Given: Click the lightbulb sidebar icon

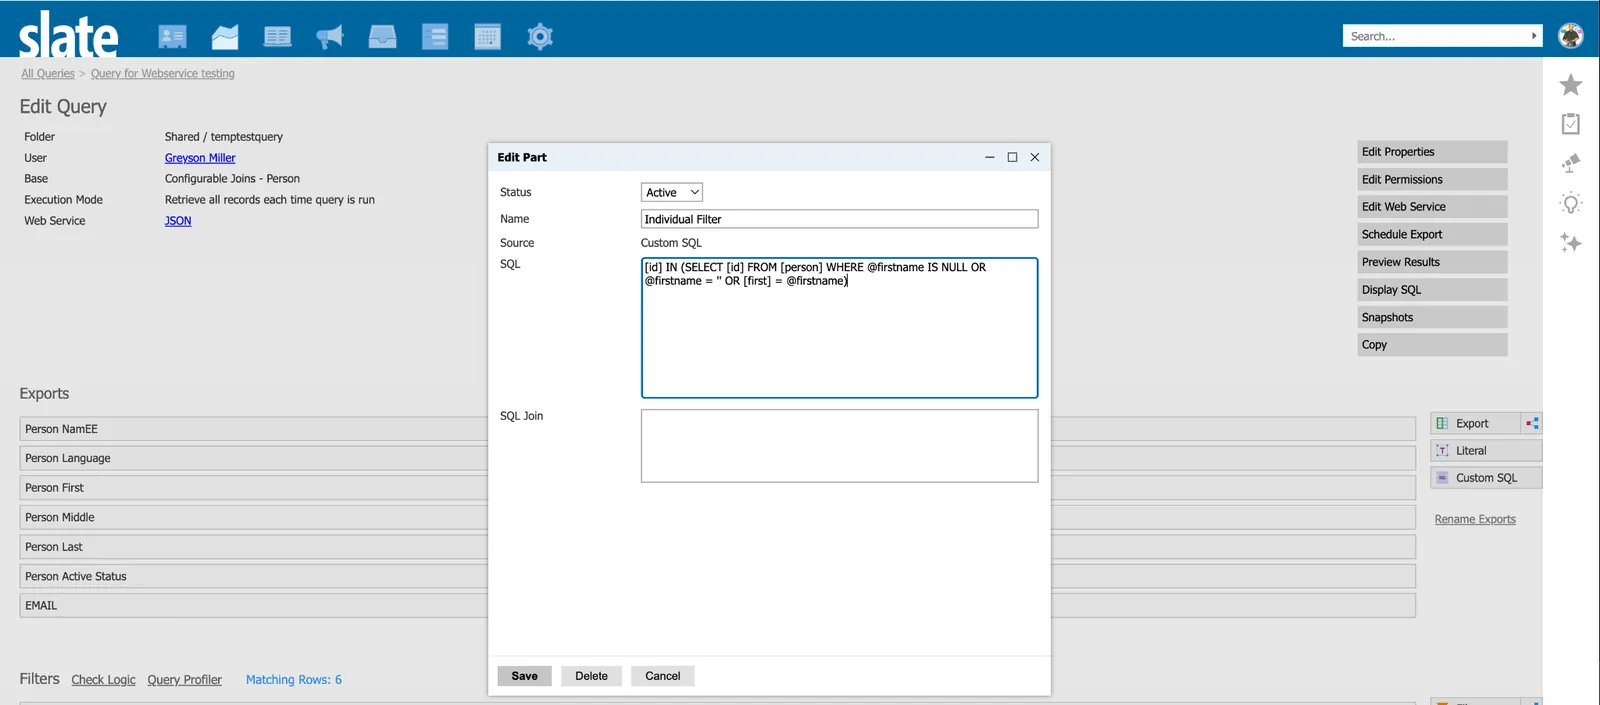Looking at the screenshot, I should tap(1571, 204).
